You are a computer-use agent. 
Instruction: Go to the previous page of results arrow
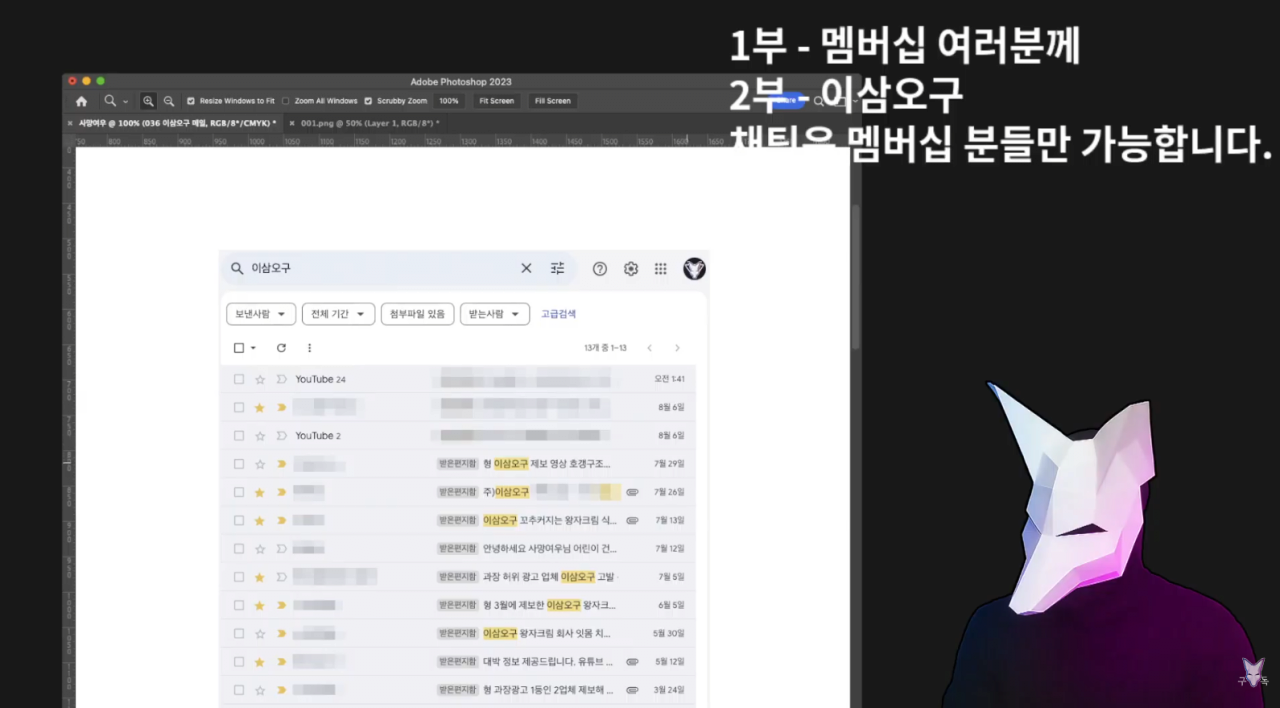pos(649,348)
